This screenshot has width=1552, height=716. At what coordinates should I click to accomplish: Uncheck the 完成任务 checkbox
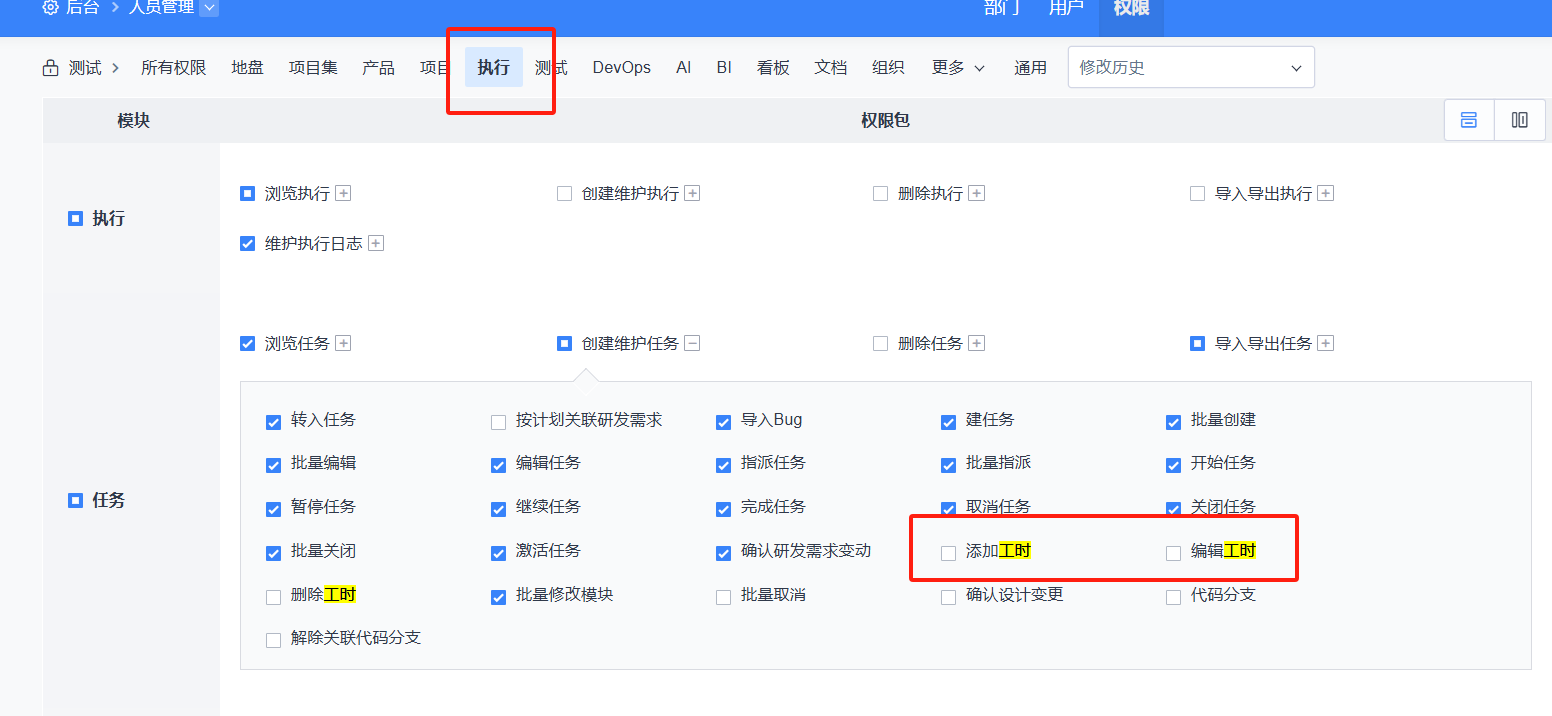(723, 509)
